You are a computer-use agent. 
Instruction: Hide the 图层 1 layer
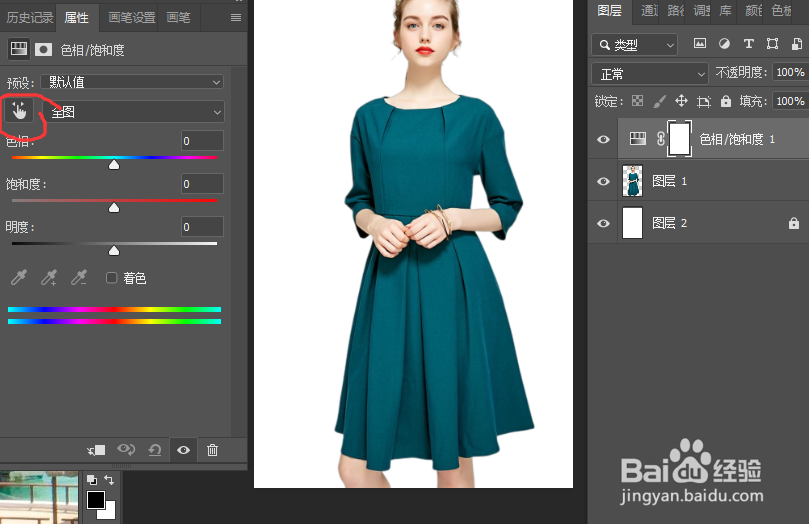(x=603, y=181)
